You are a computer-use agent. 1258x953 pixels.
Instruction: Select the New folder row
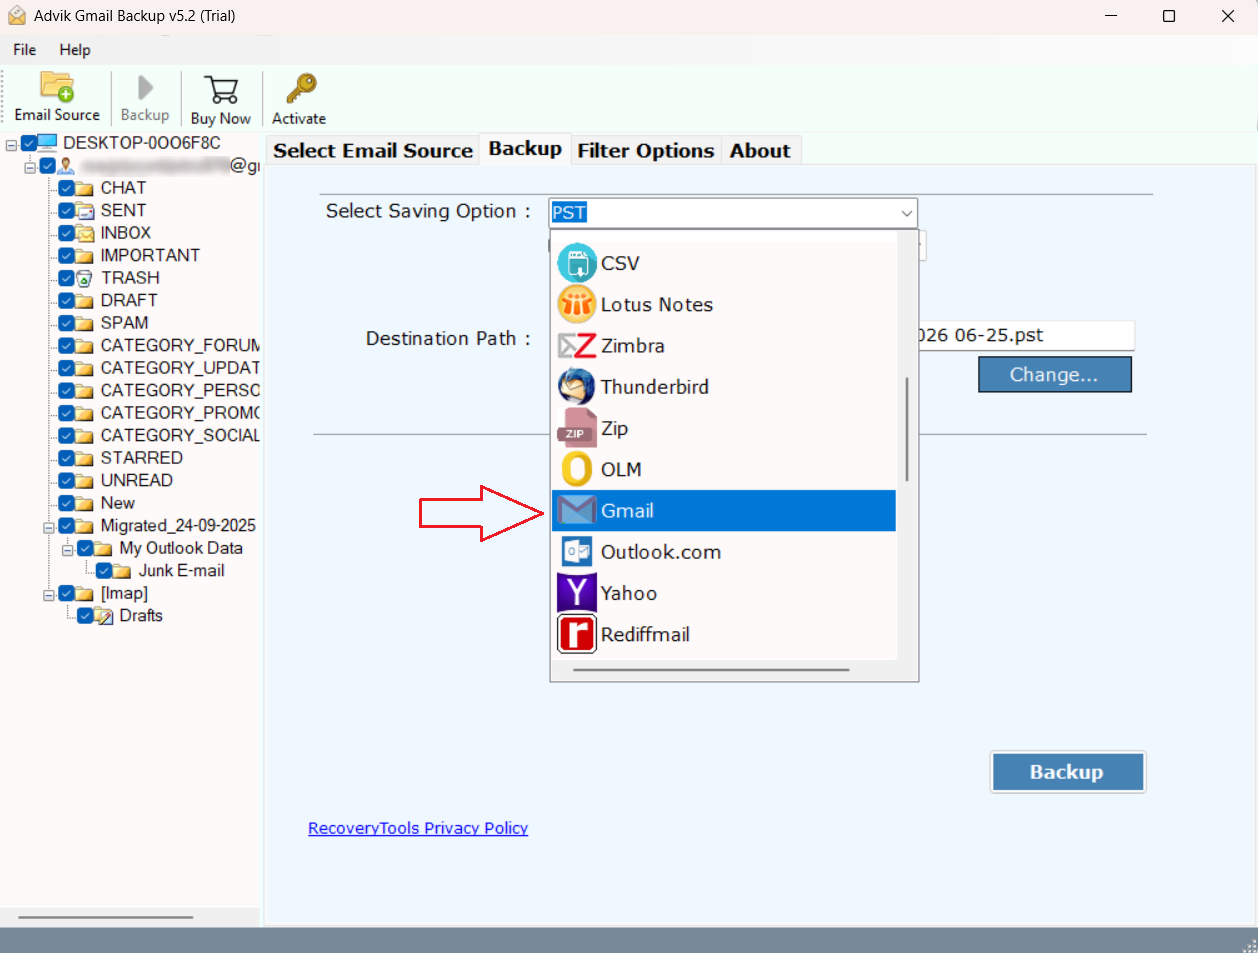117,503
